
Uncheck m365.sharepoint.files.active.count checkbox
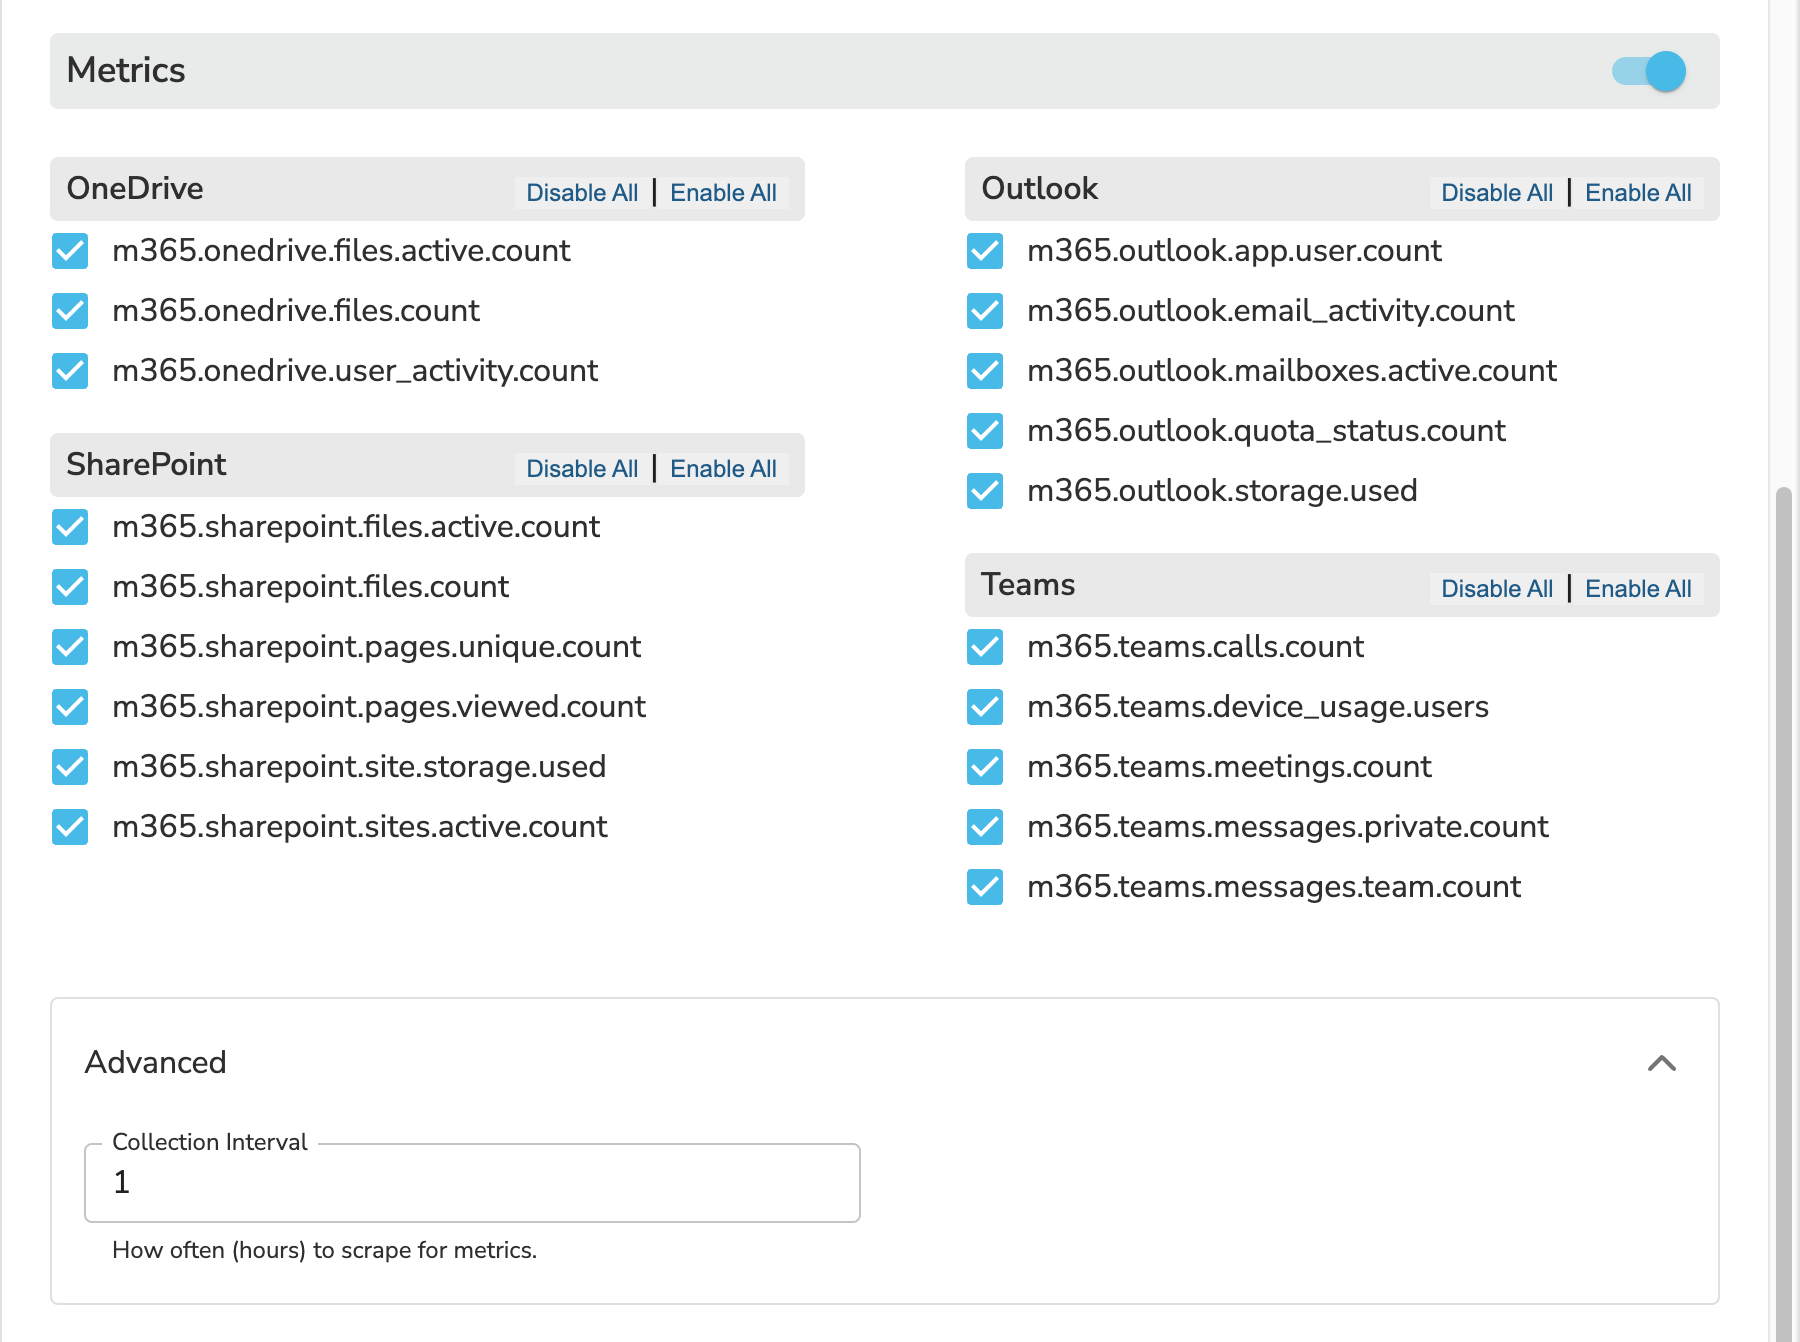coord(70,527)
